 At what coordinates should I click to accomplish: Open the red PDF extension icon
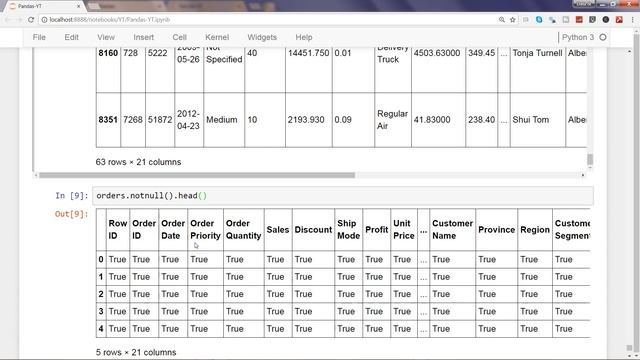619,20
